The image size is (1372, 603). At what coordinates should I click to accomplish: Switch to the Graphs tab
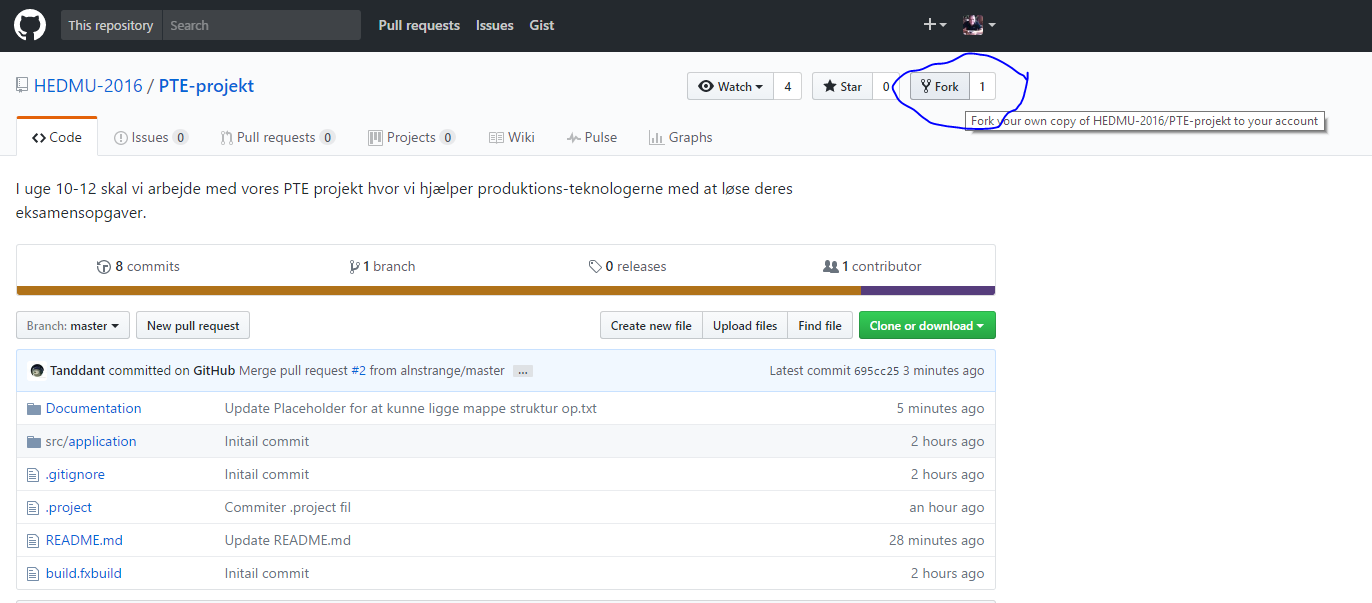680,137
